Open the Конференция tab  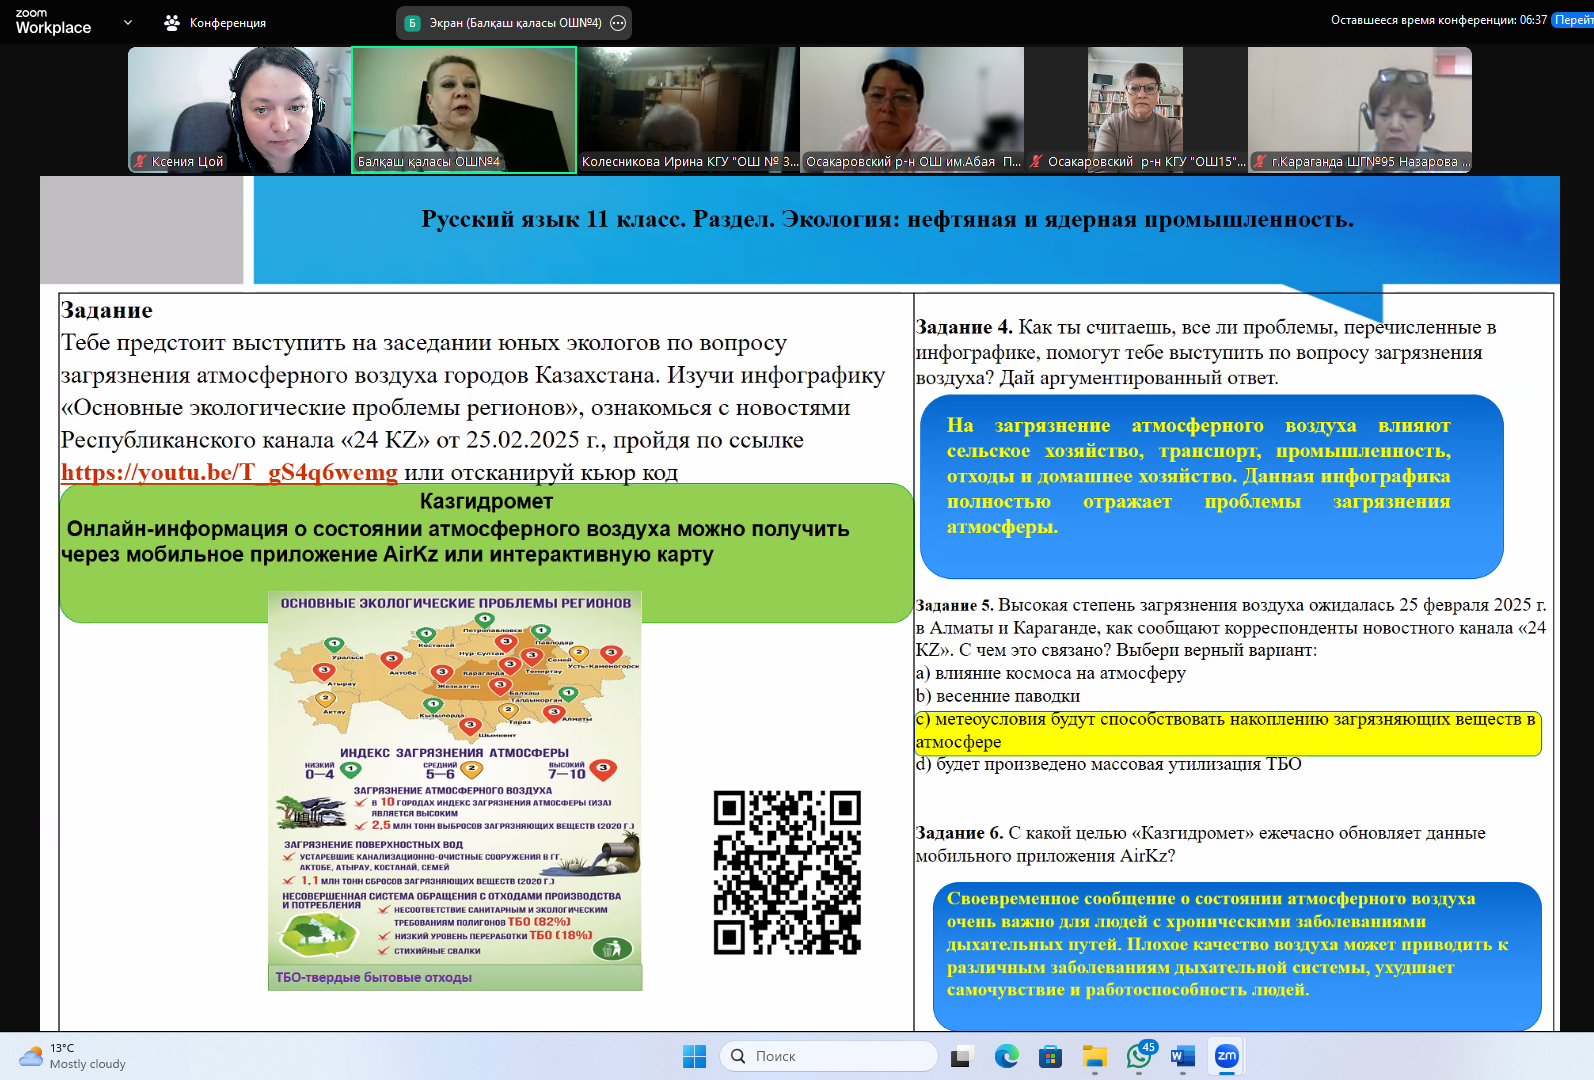[216, 23]
